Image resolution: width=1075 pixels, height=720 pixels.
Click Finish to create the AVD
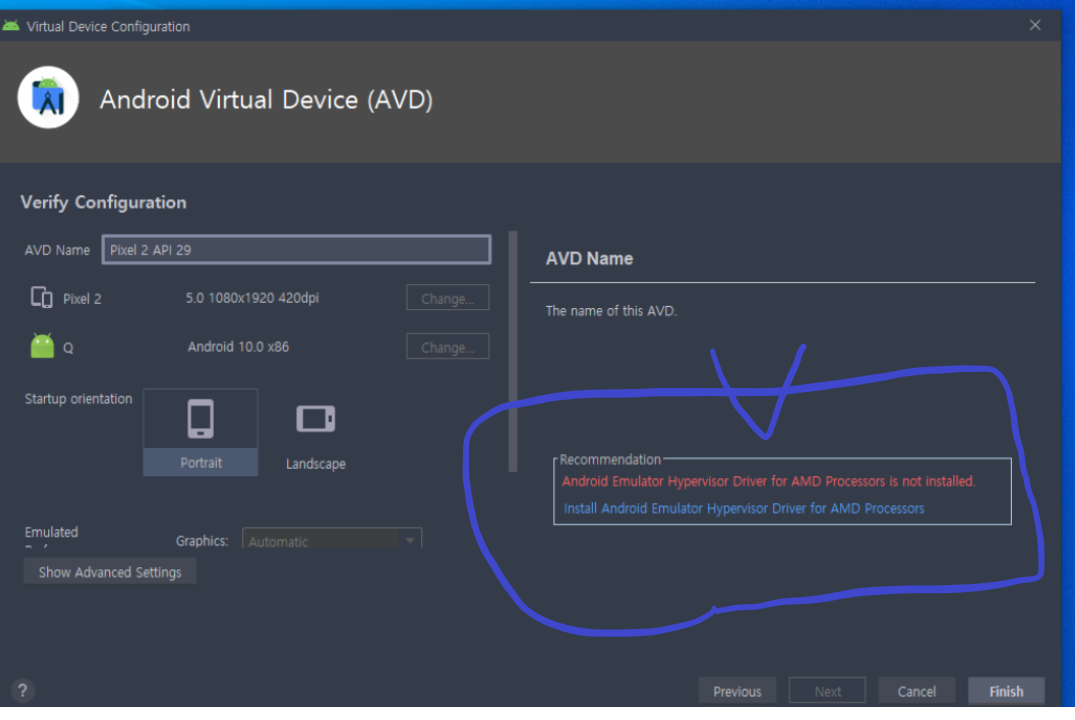(1006, 691)
